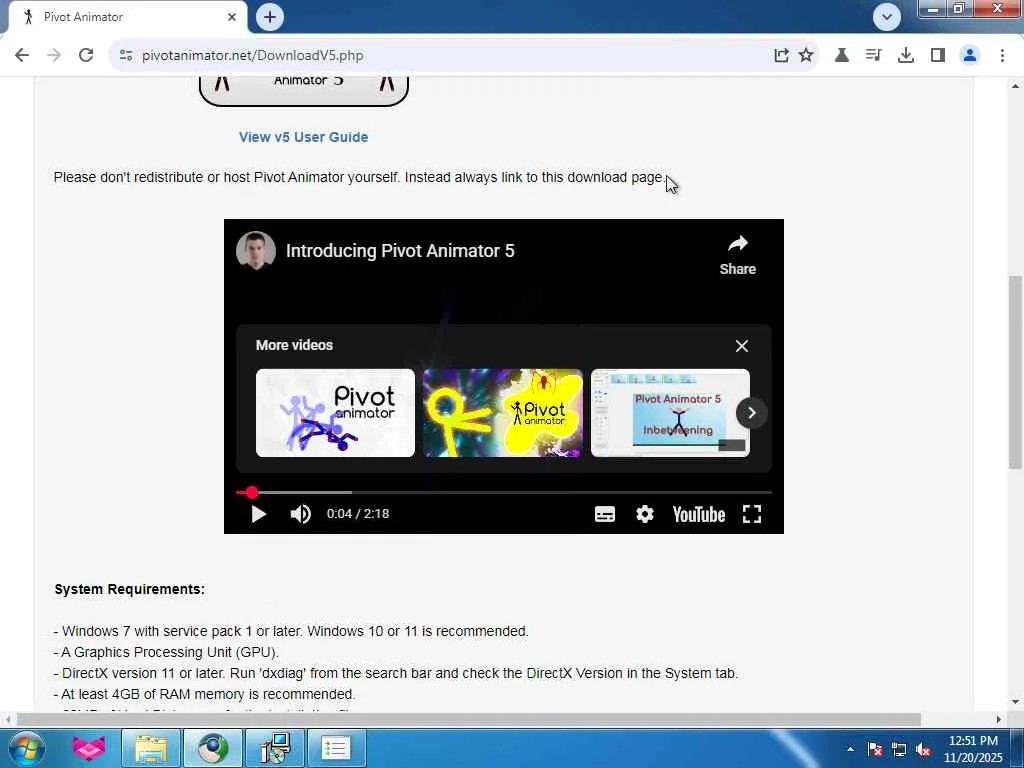Click the video uploader avatar
Viewport: 1024px width, 768px height.
255,250
